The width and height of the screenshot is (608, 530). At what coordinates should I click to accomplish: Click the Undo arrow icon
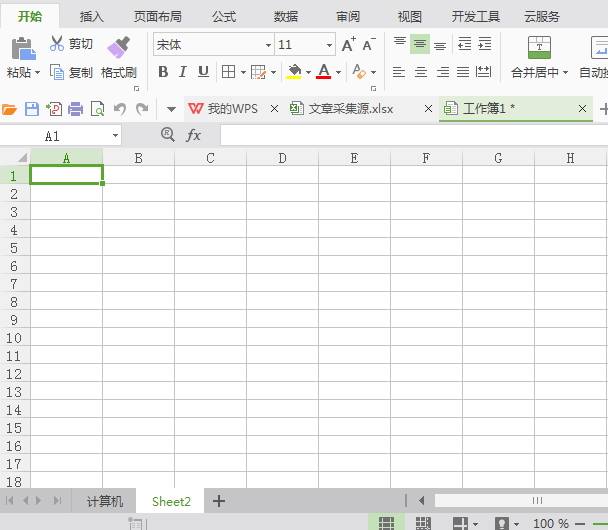pyautogui.click(x=120, y=109)
